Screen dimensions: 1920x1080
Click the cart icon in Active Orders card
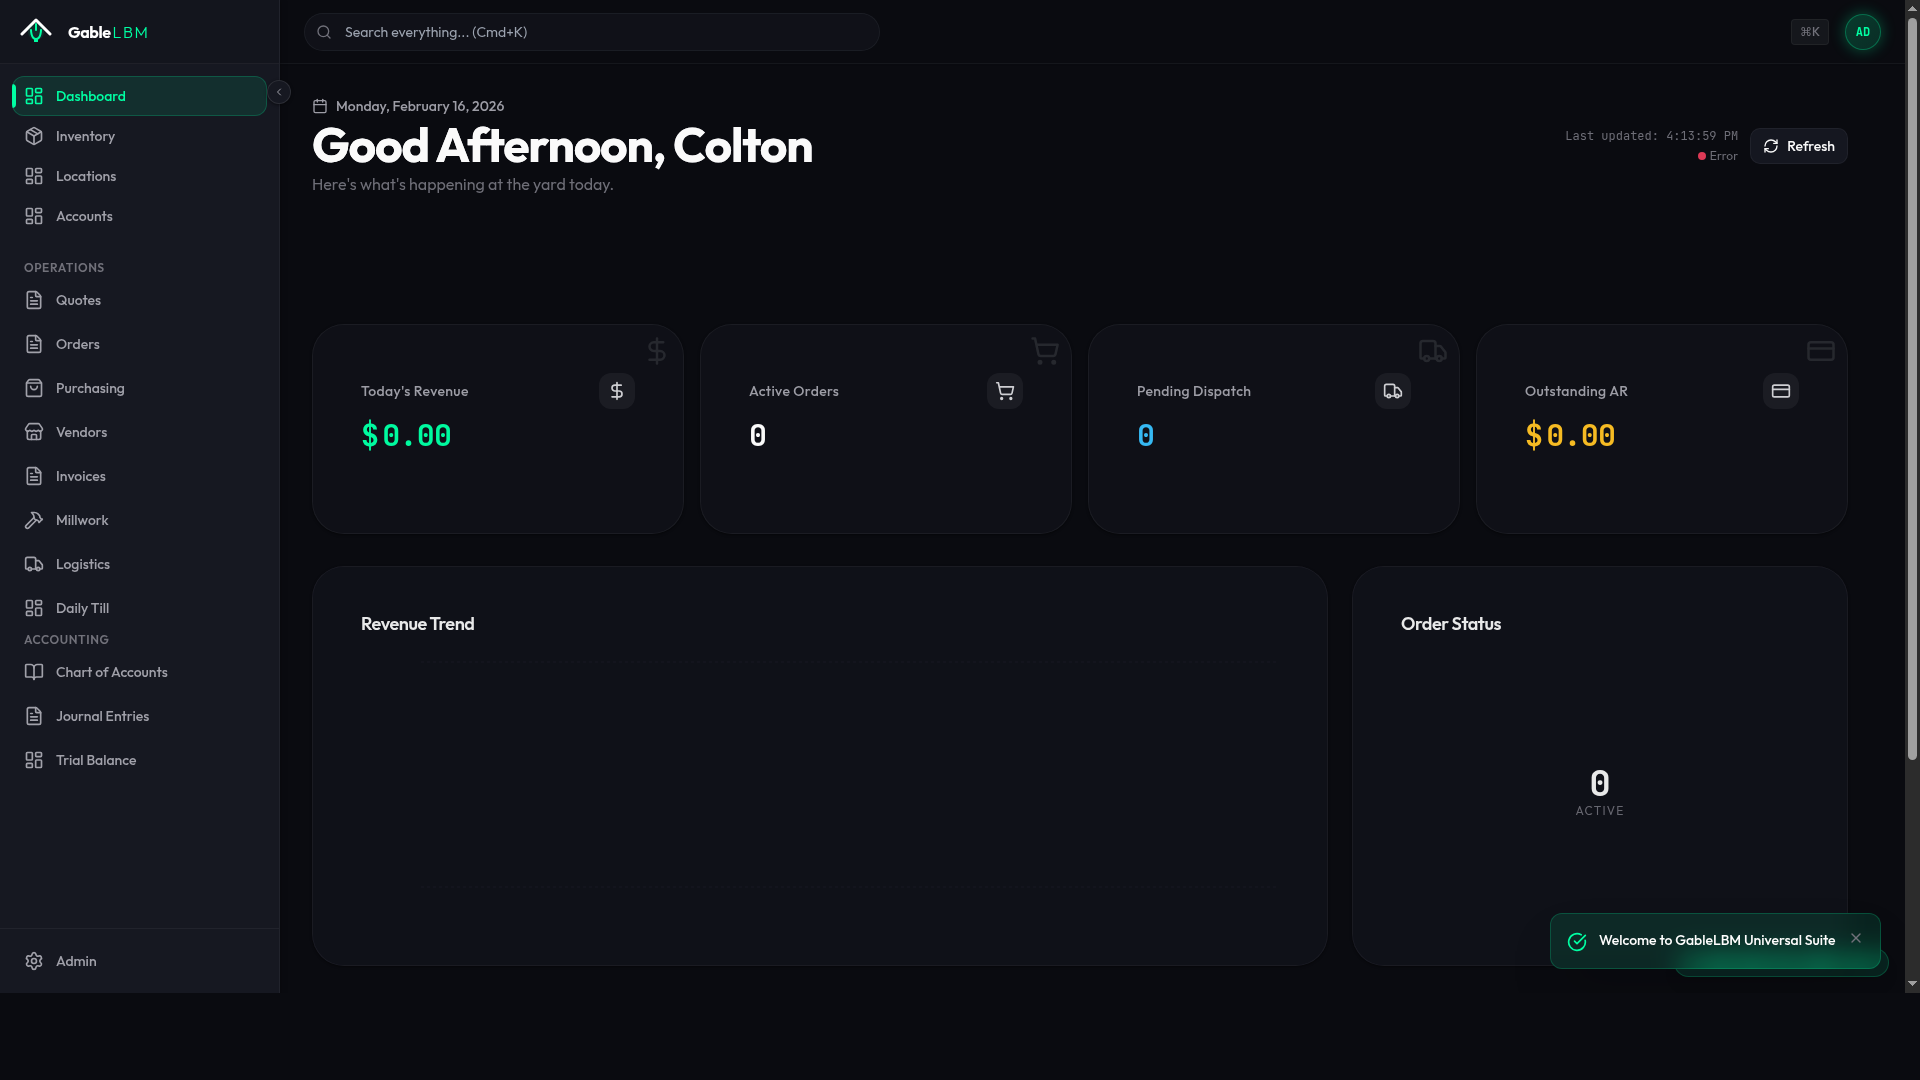click(1005, 391)
